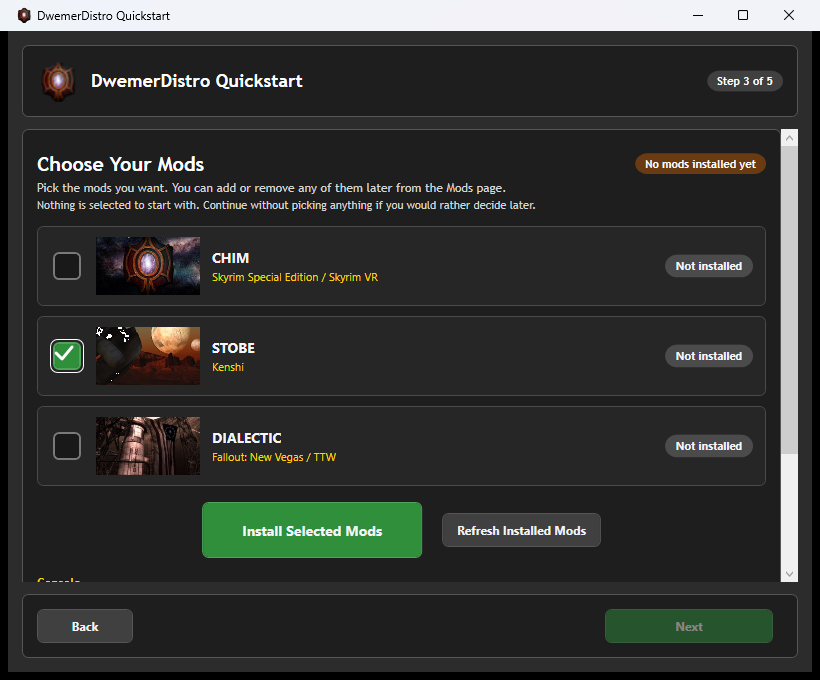Click the DwemerDistro title bar app icon
820x680 pixels.
pyautogui.click(x=24, y=15)
